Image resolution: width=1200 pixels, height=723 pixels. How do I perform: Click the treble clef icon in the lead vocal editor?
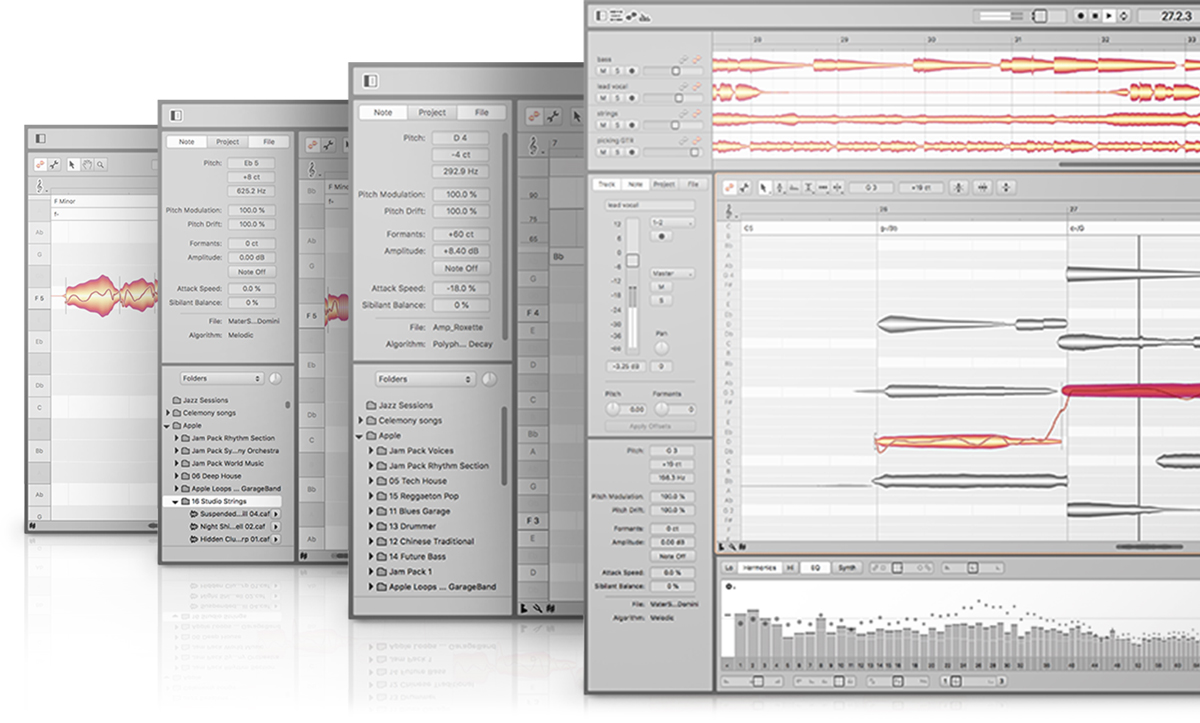[x=729, y=212]
